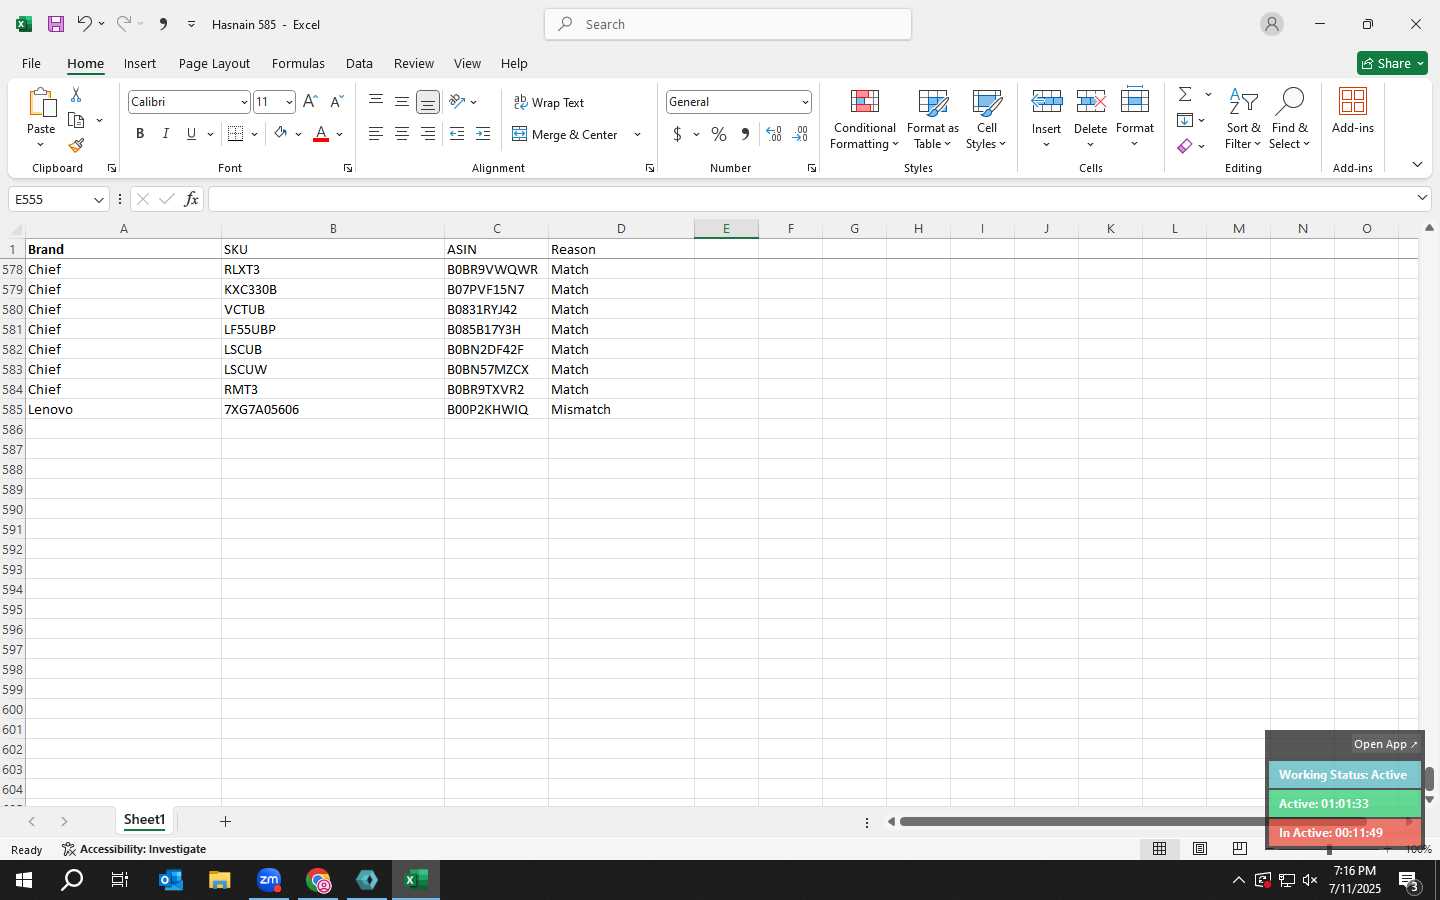Switch to Page Layout tab
The height and width of the screenshot is (900, 1440).
pos(214,63)
